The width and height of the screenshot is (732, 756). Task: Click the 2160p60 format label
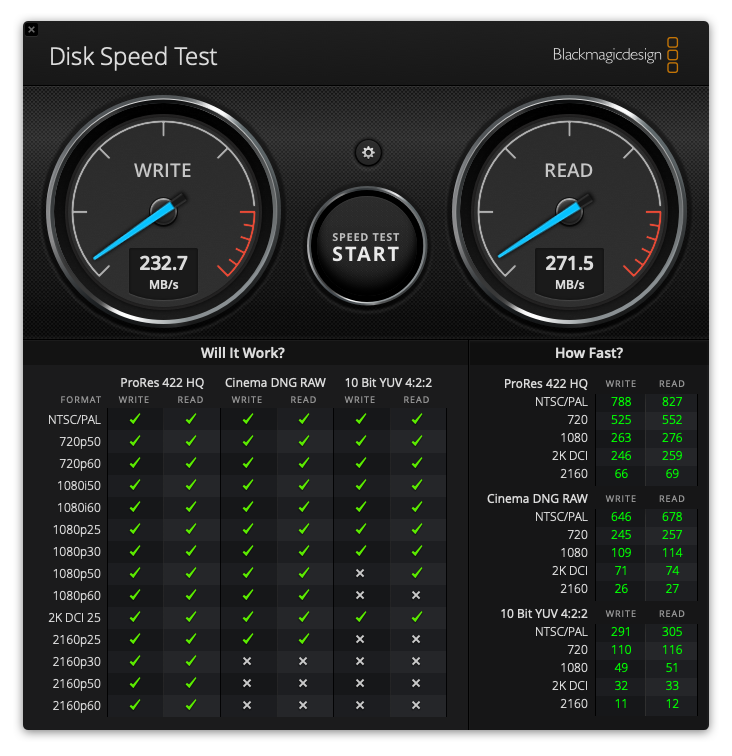77,706
